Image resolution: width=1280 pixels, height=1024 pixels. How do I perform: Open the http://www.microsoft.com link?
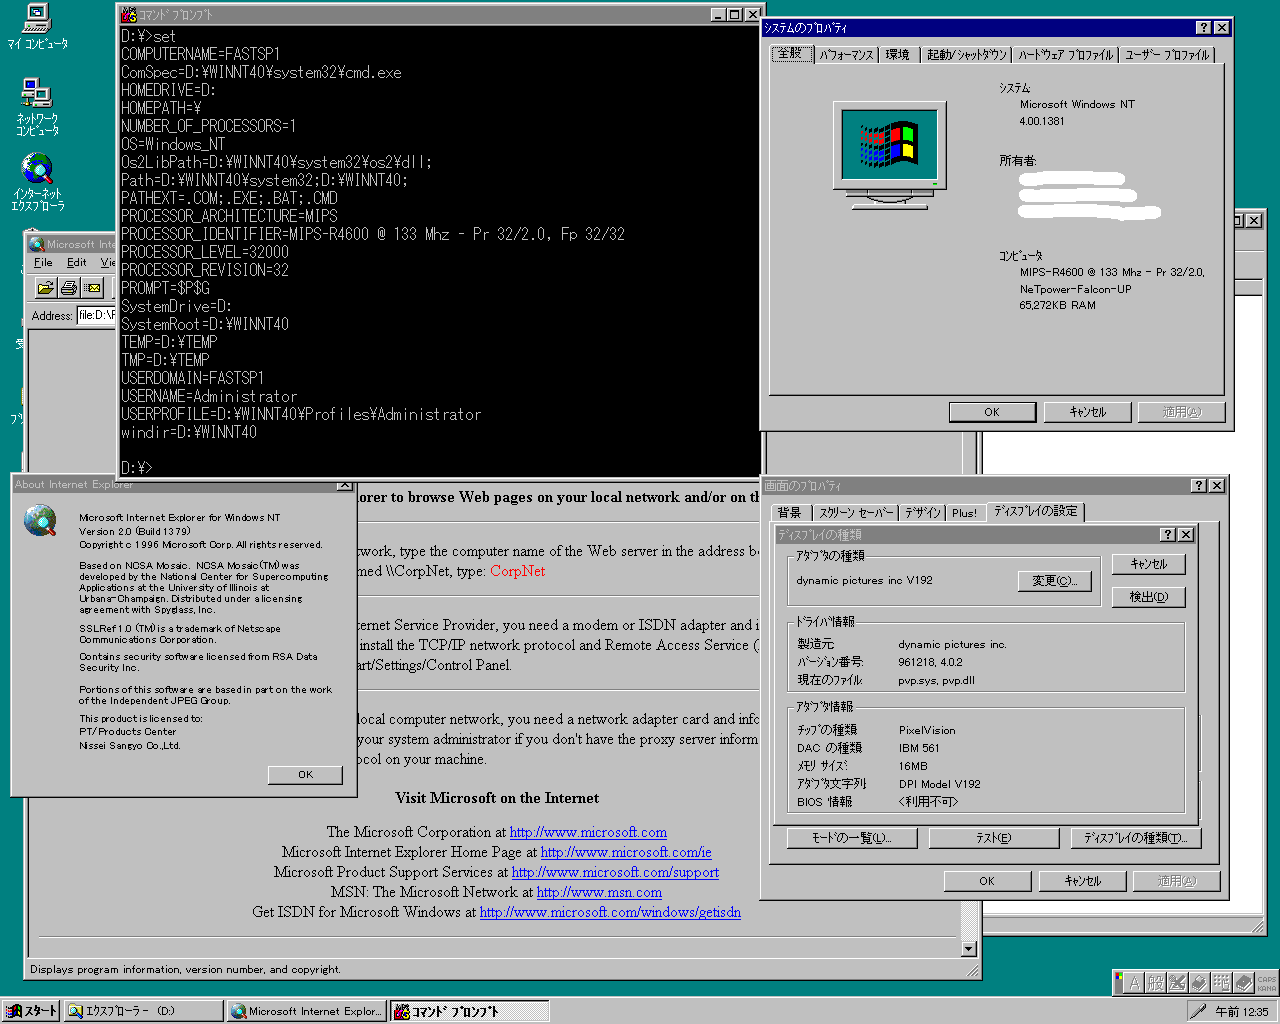[x=588, y=832]
